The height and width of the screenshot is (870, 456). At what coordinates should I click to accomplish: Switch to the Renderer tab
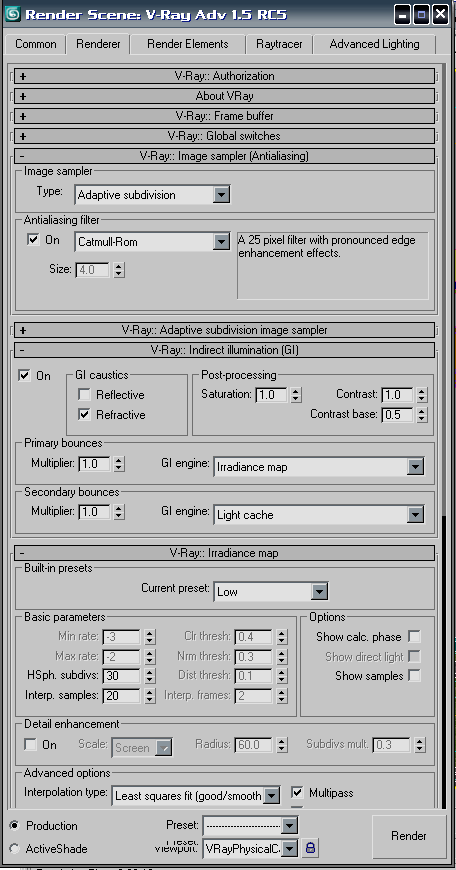tap(98, 44)
